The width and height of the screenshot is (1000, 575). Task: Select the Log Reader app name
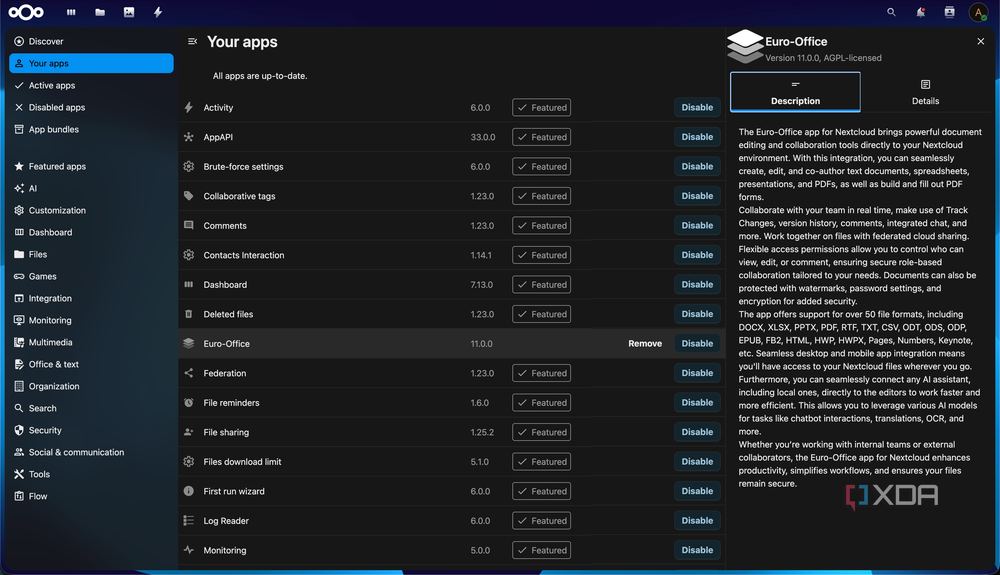(x=226, y=521)
